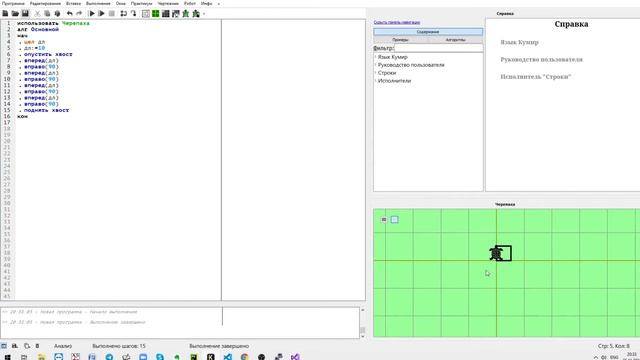This screenshot has height=360, width=640.
Task: Open the Редактирование menu
Action: [x=45, y=3]
